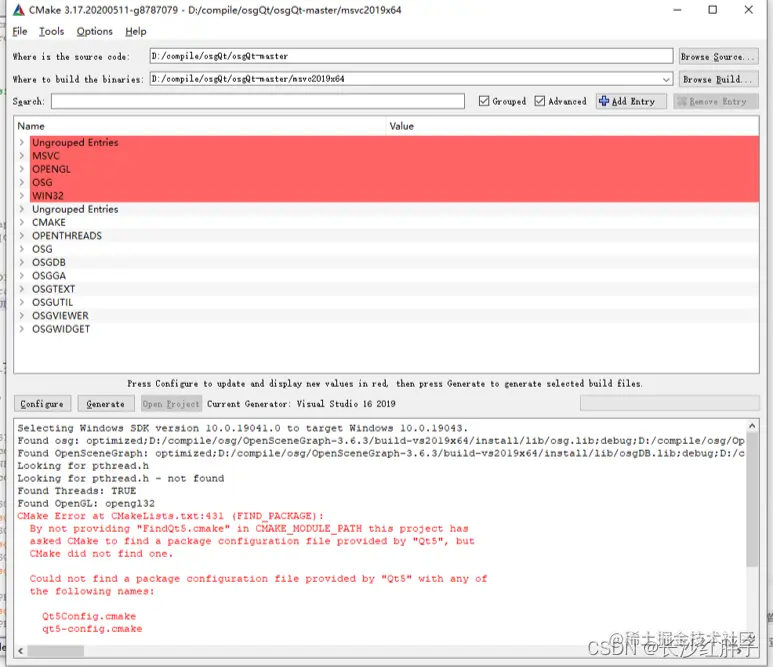This screenshot has height=667, width=773.
Task: Click the Browse Source button
Action: click(718, 57)
